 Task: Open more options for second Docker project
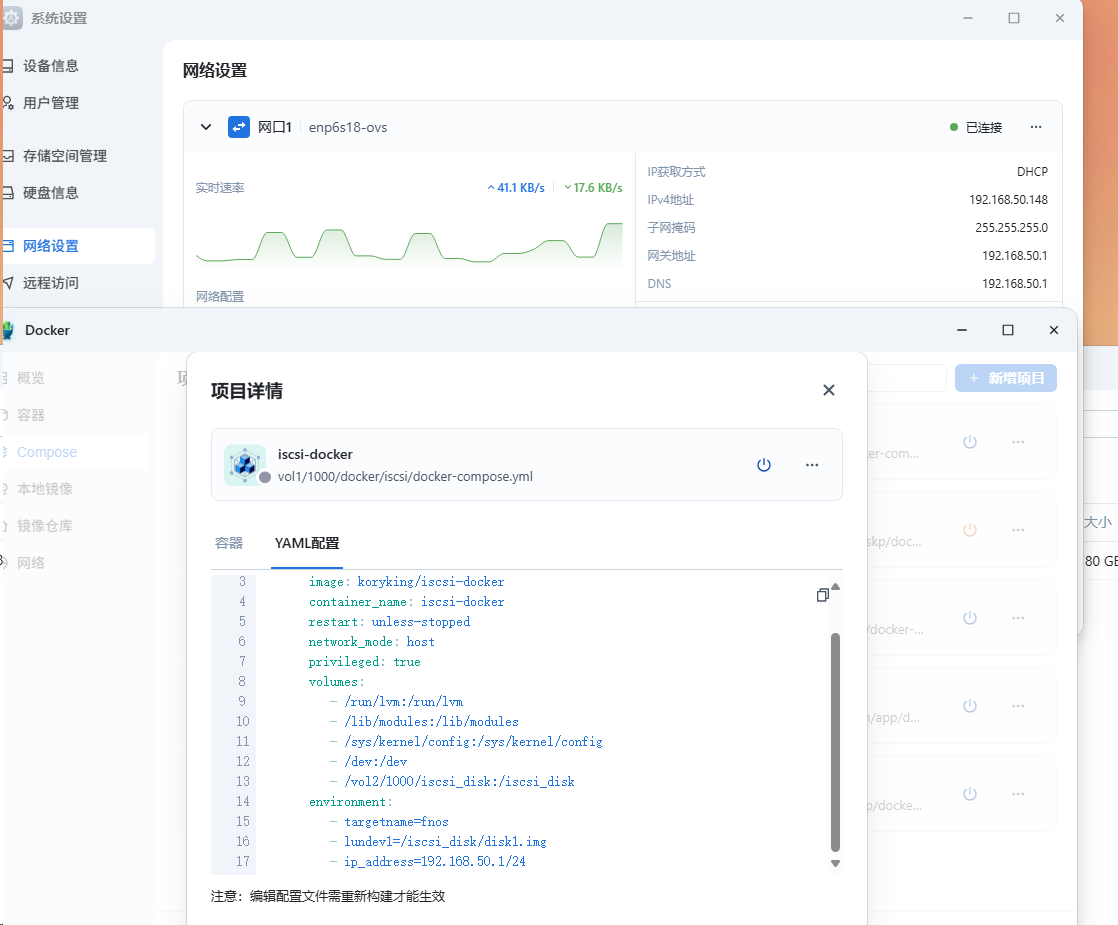click(x=1018, y=530)
